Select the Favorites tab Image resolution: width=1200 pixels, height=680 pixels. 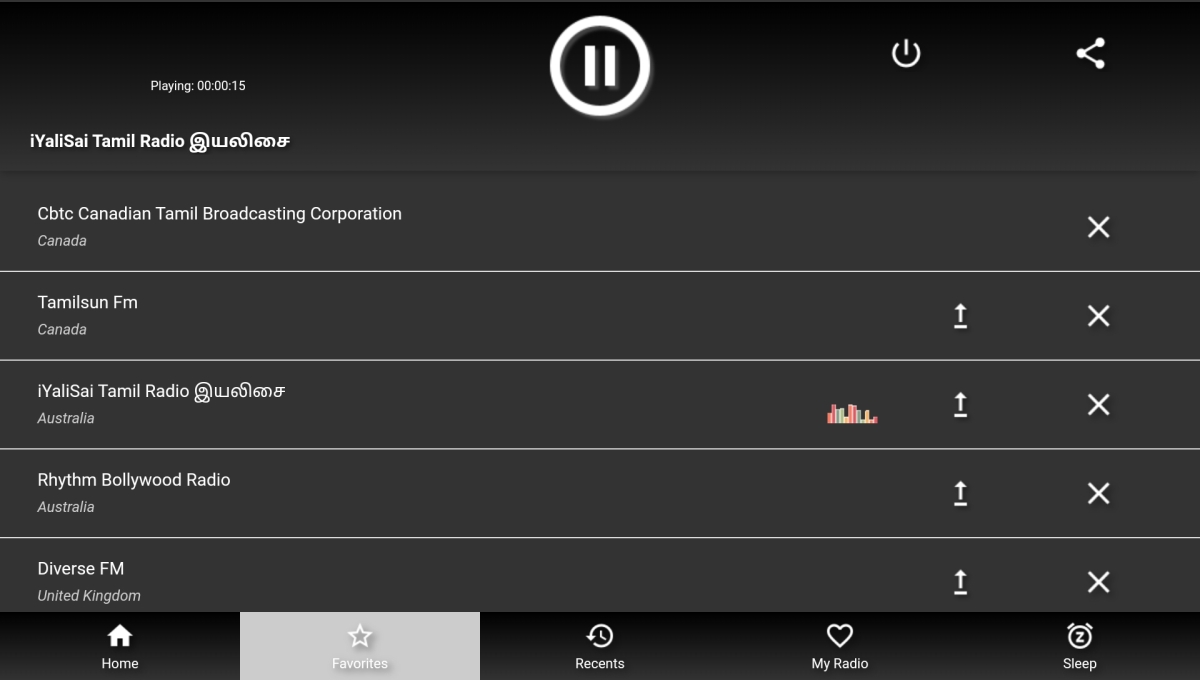coord(360,646)
